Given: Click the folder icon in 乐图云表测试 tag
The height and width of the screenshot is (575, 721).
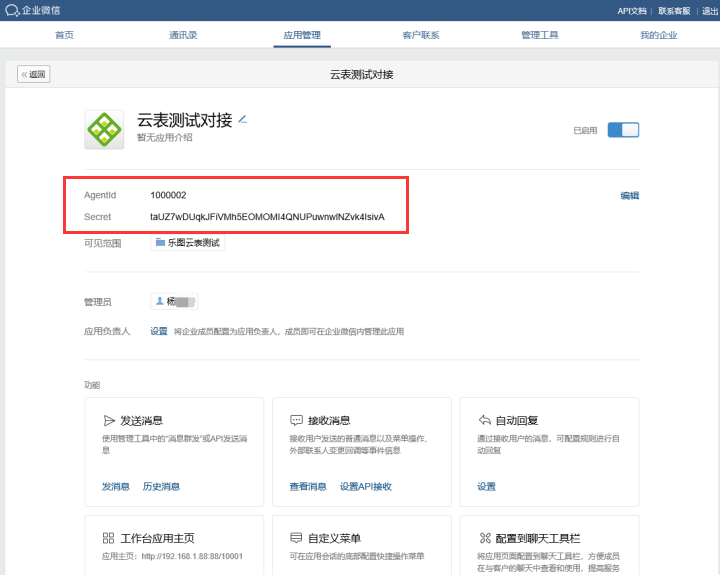Looking at the screenshot, I should point(160,242).
